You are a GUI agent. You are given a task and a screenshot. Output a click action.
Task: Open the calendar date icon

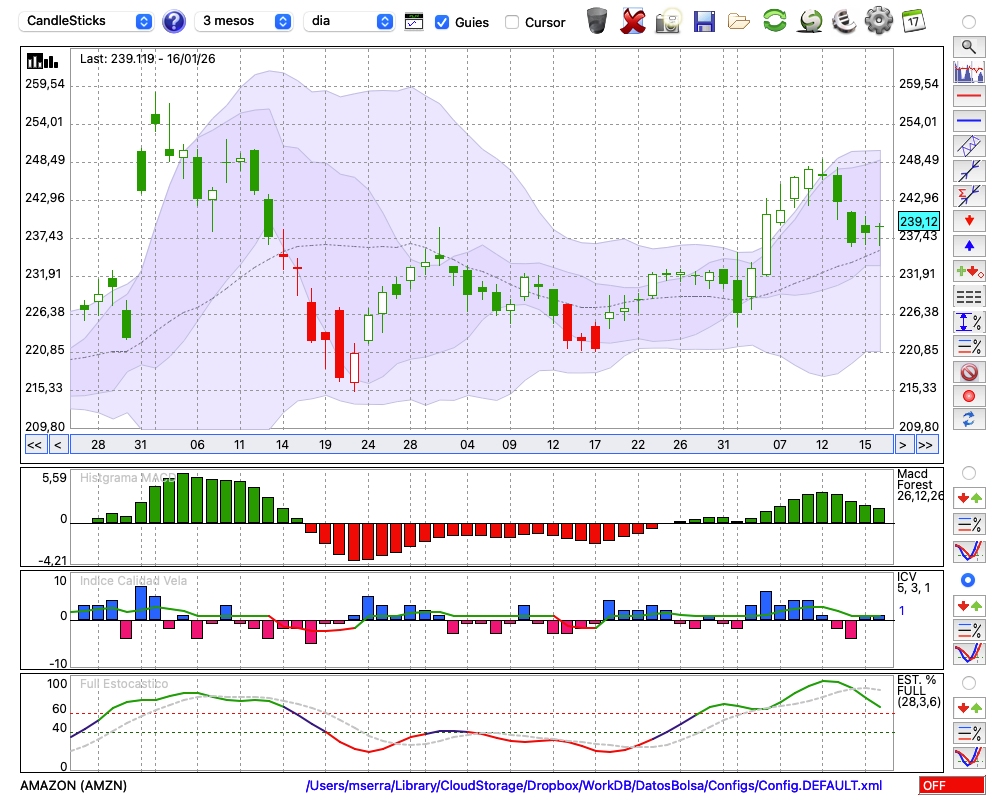912,20
